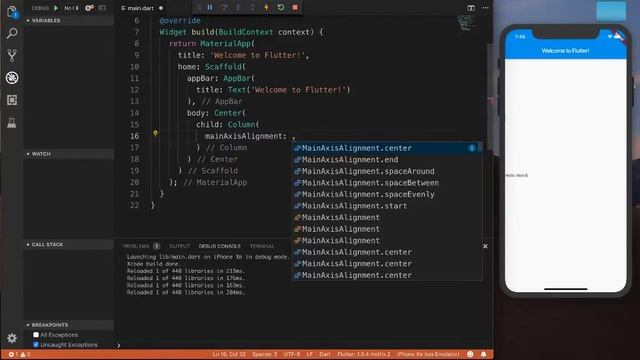This screenshot has height=360, width=640.
Task: Choose MainAxisAlignment.start suggestion
Action: [386, 206]
